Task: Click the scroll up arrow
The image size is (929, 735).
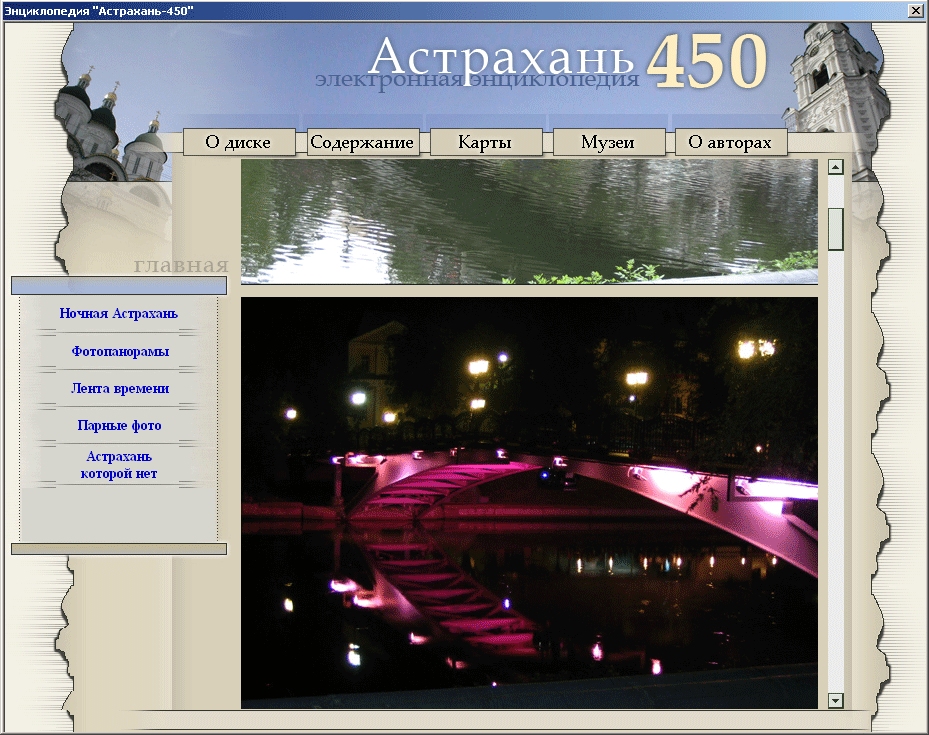Action: coord(835,167)
